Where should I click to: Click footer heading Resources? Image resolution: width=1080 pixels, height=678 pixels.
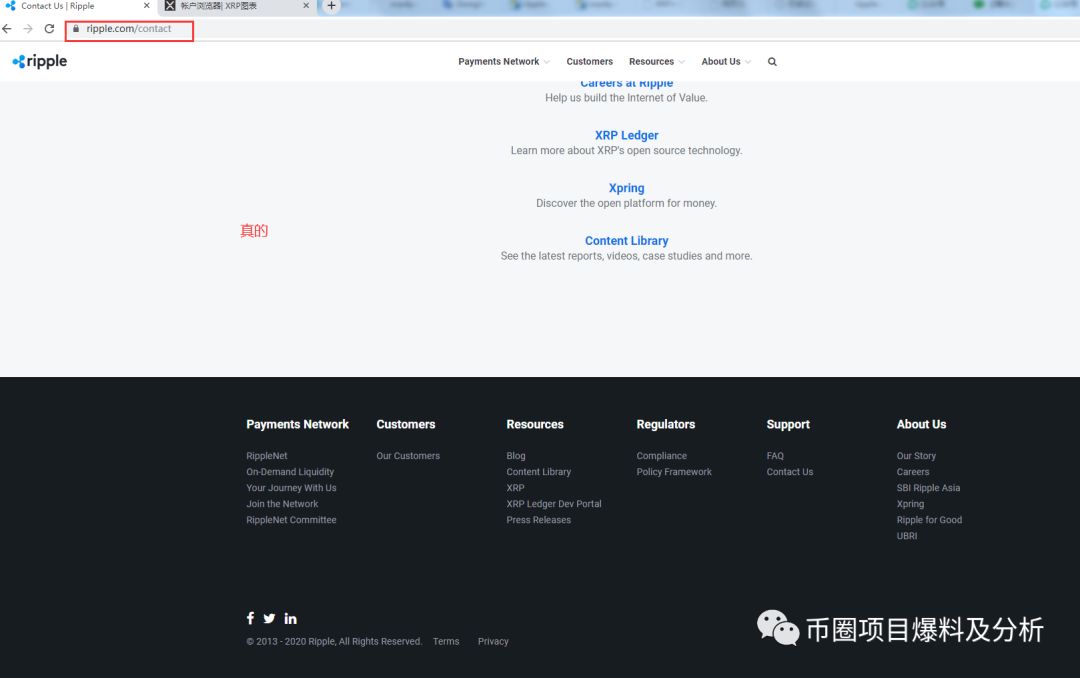click(535, 424)
